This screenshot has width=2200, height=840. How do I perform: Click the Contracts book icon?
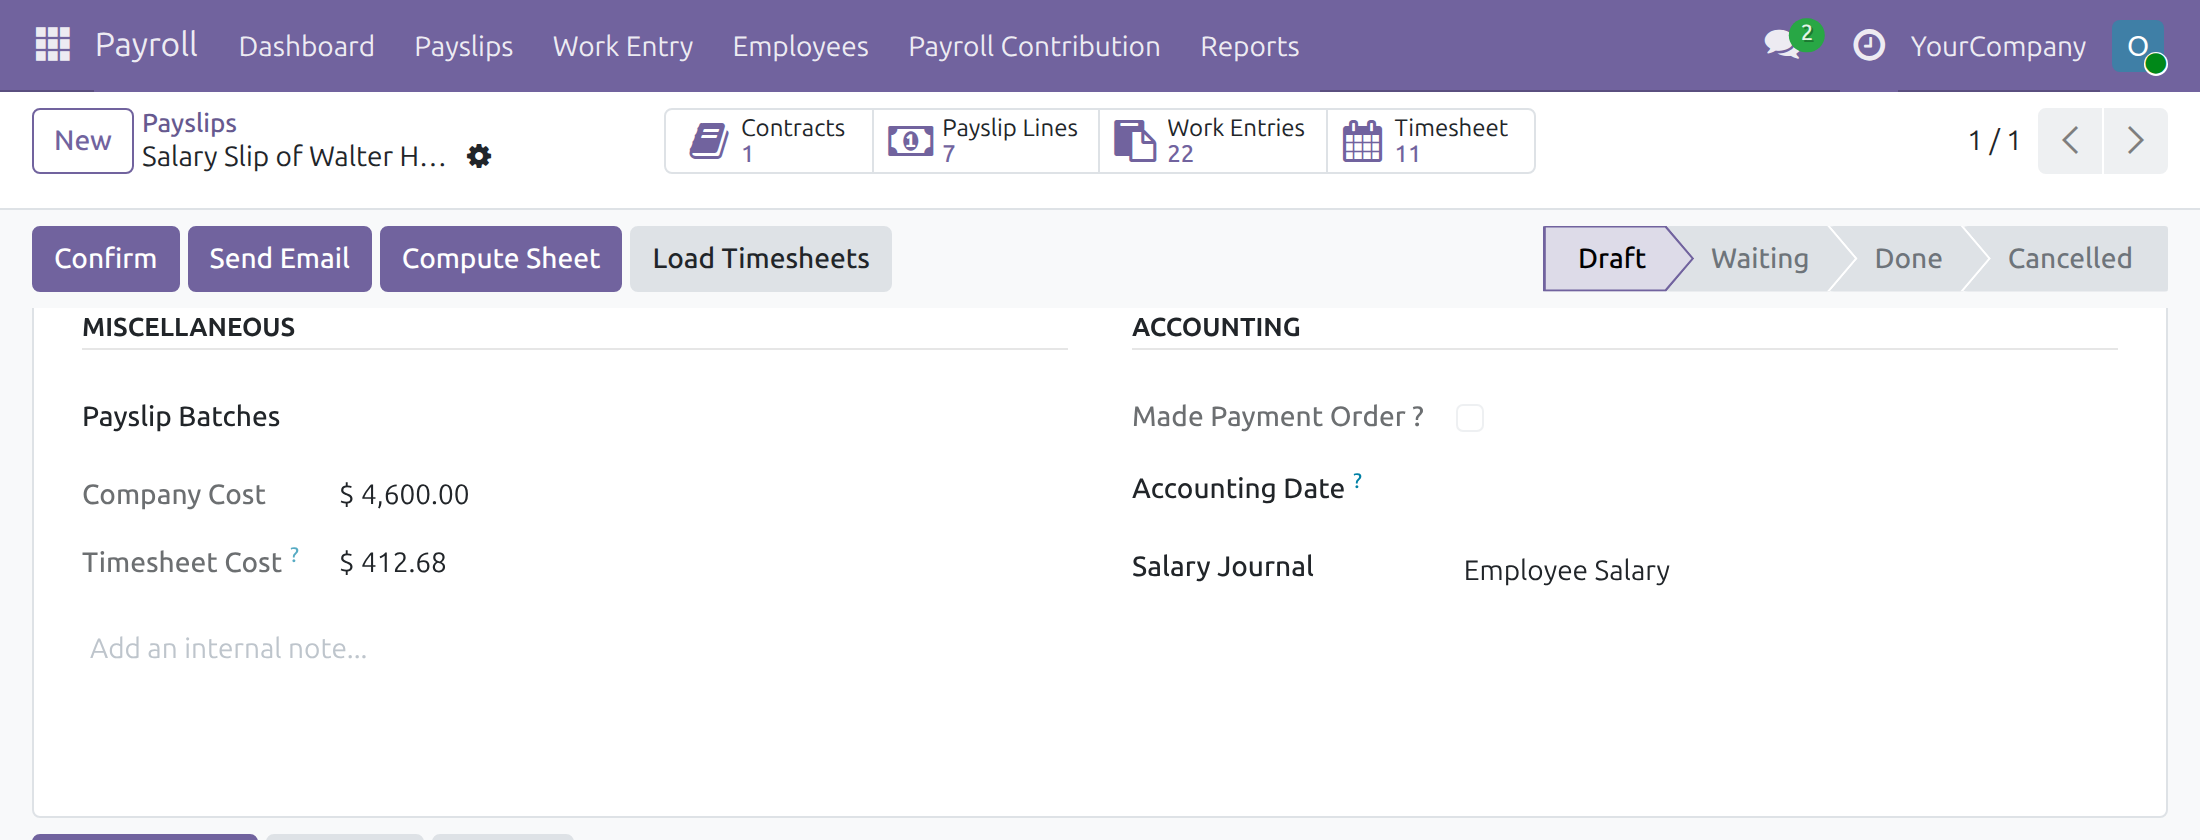tap(709, 141)
